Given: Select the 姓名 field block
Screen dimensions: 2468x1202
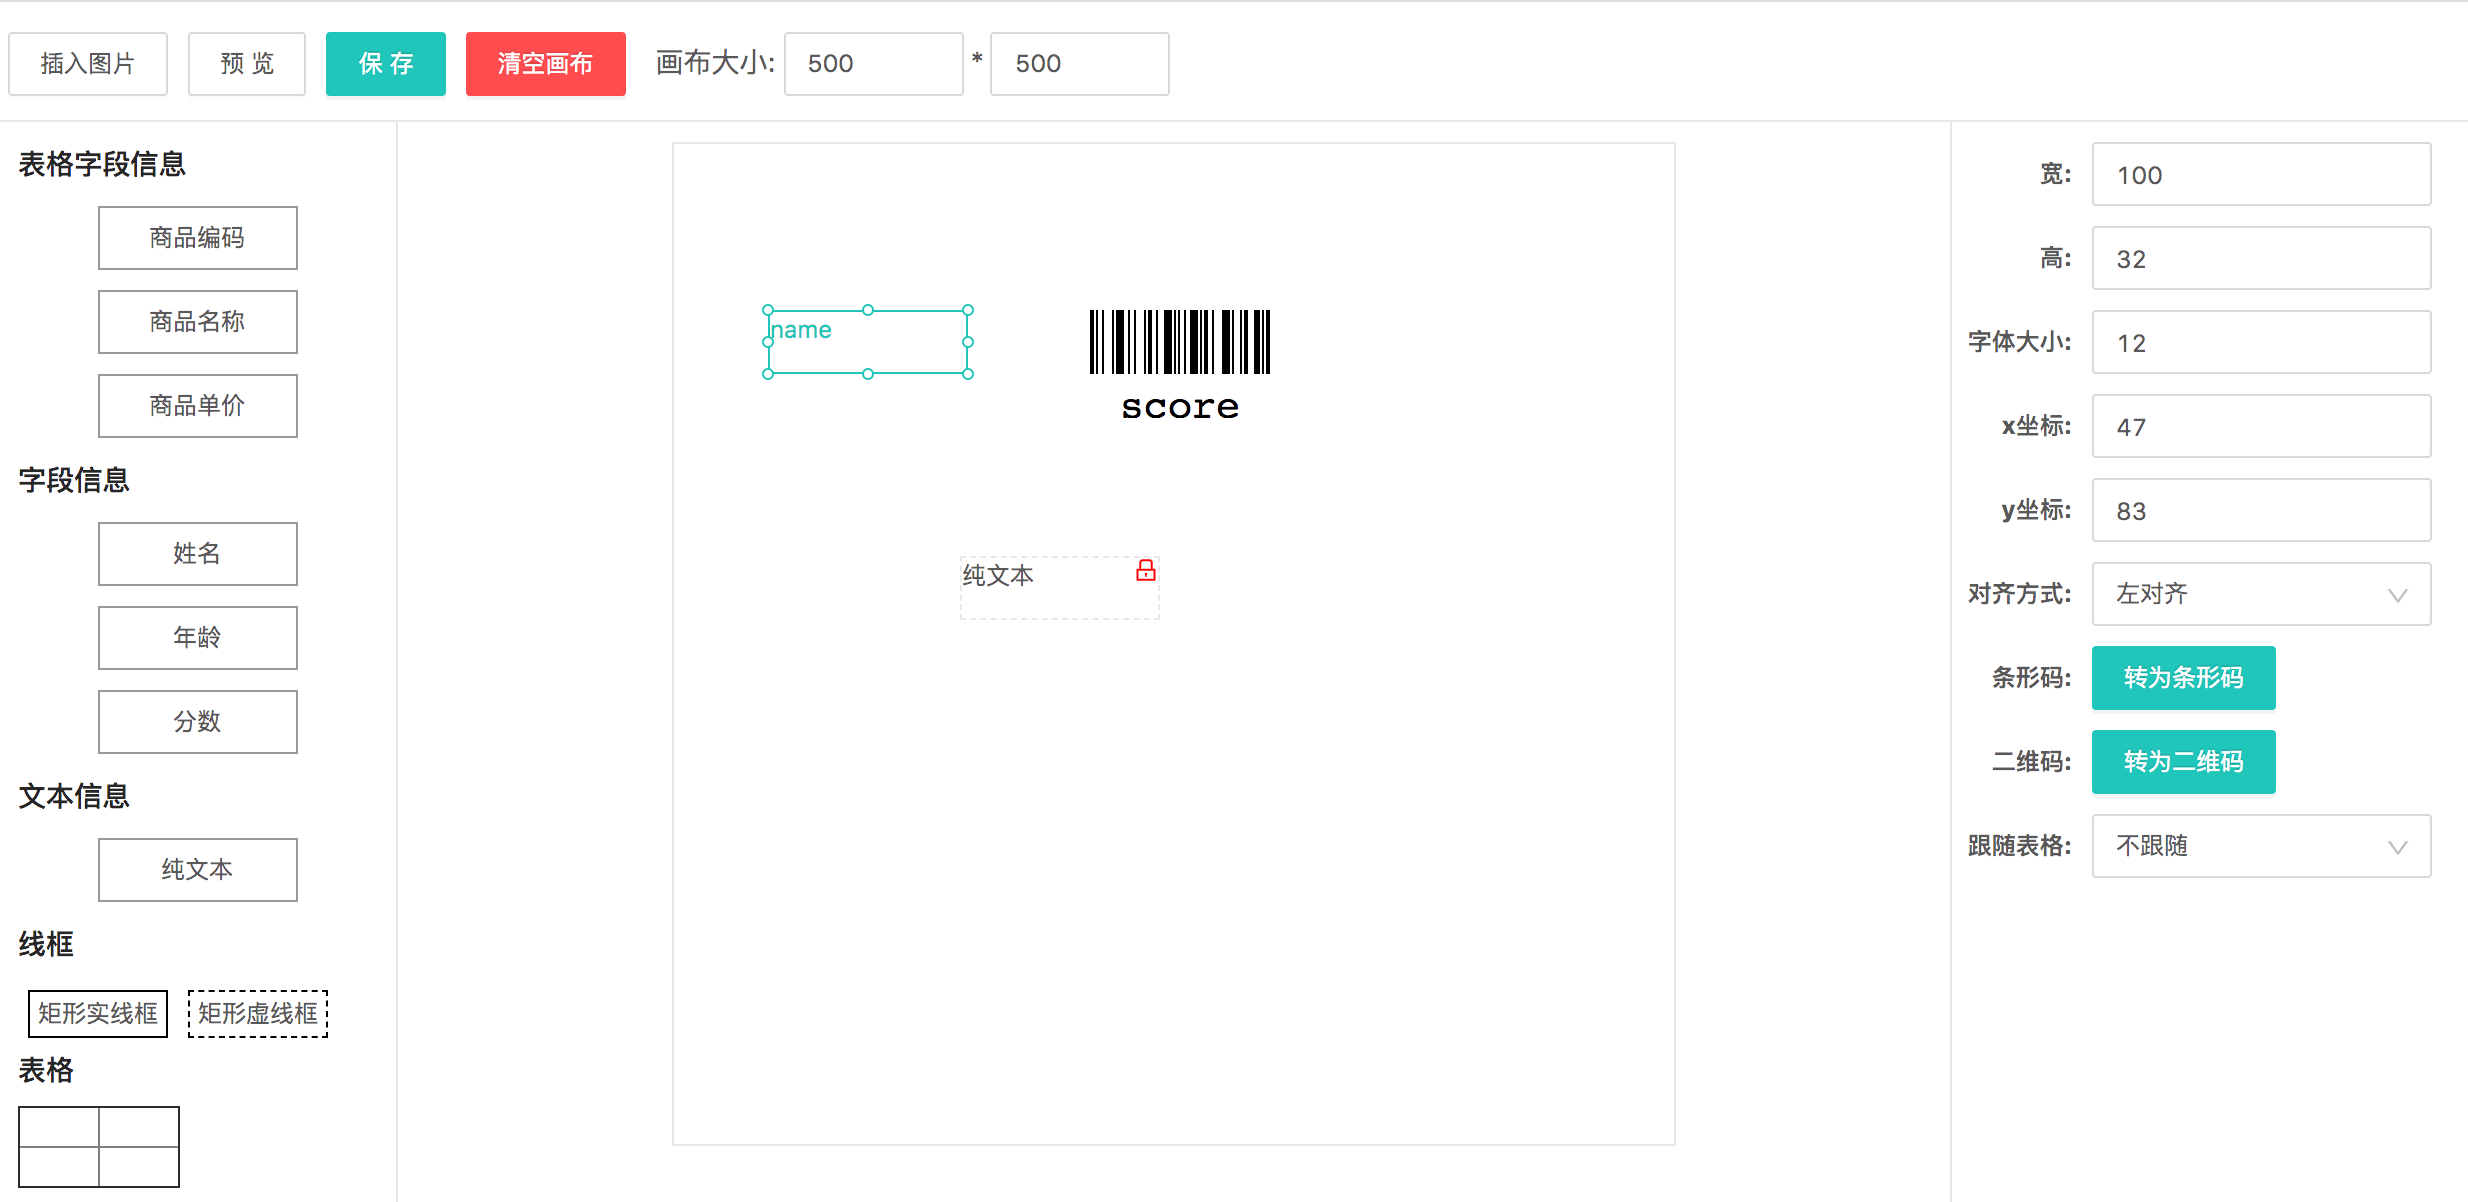Looking at the screenshot, I should (198, 554).
